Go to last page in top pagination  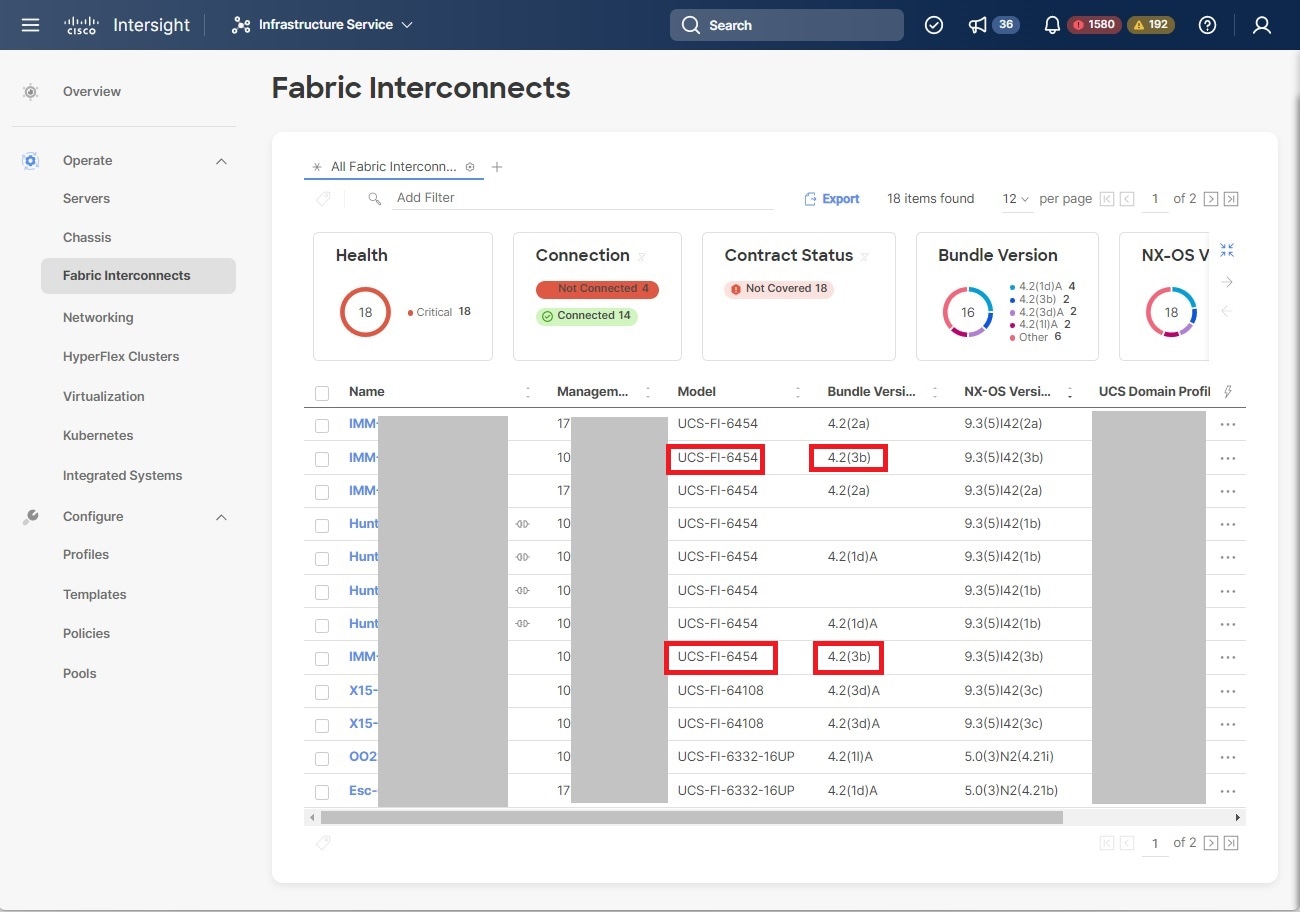(1231, 199)
